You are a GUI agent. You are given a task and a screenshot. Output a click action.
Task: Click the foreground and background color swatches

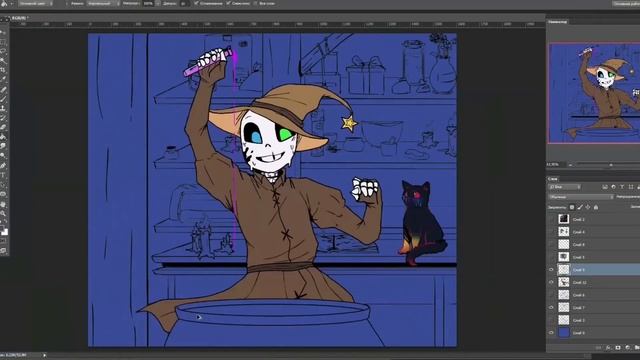[4, 231]
